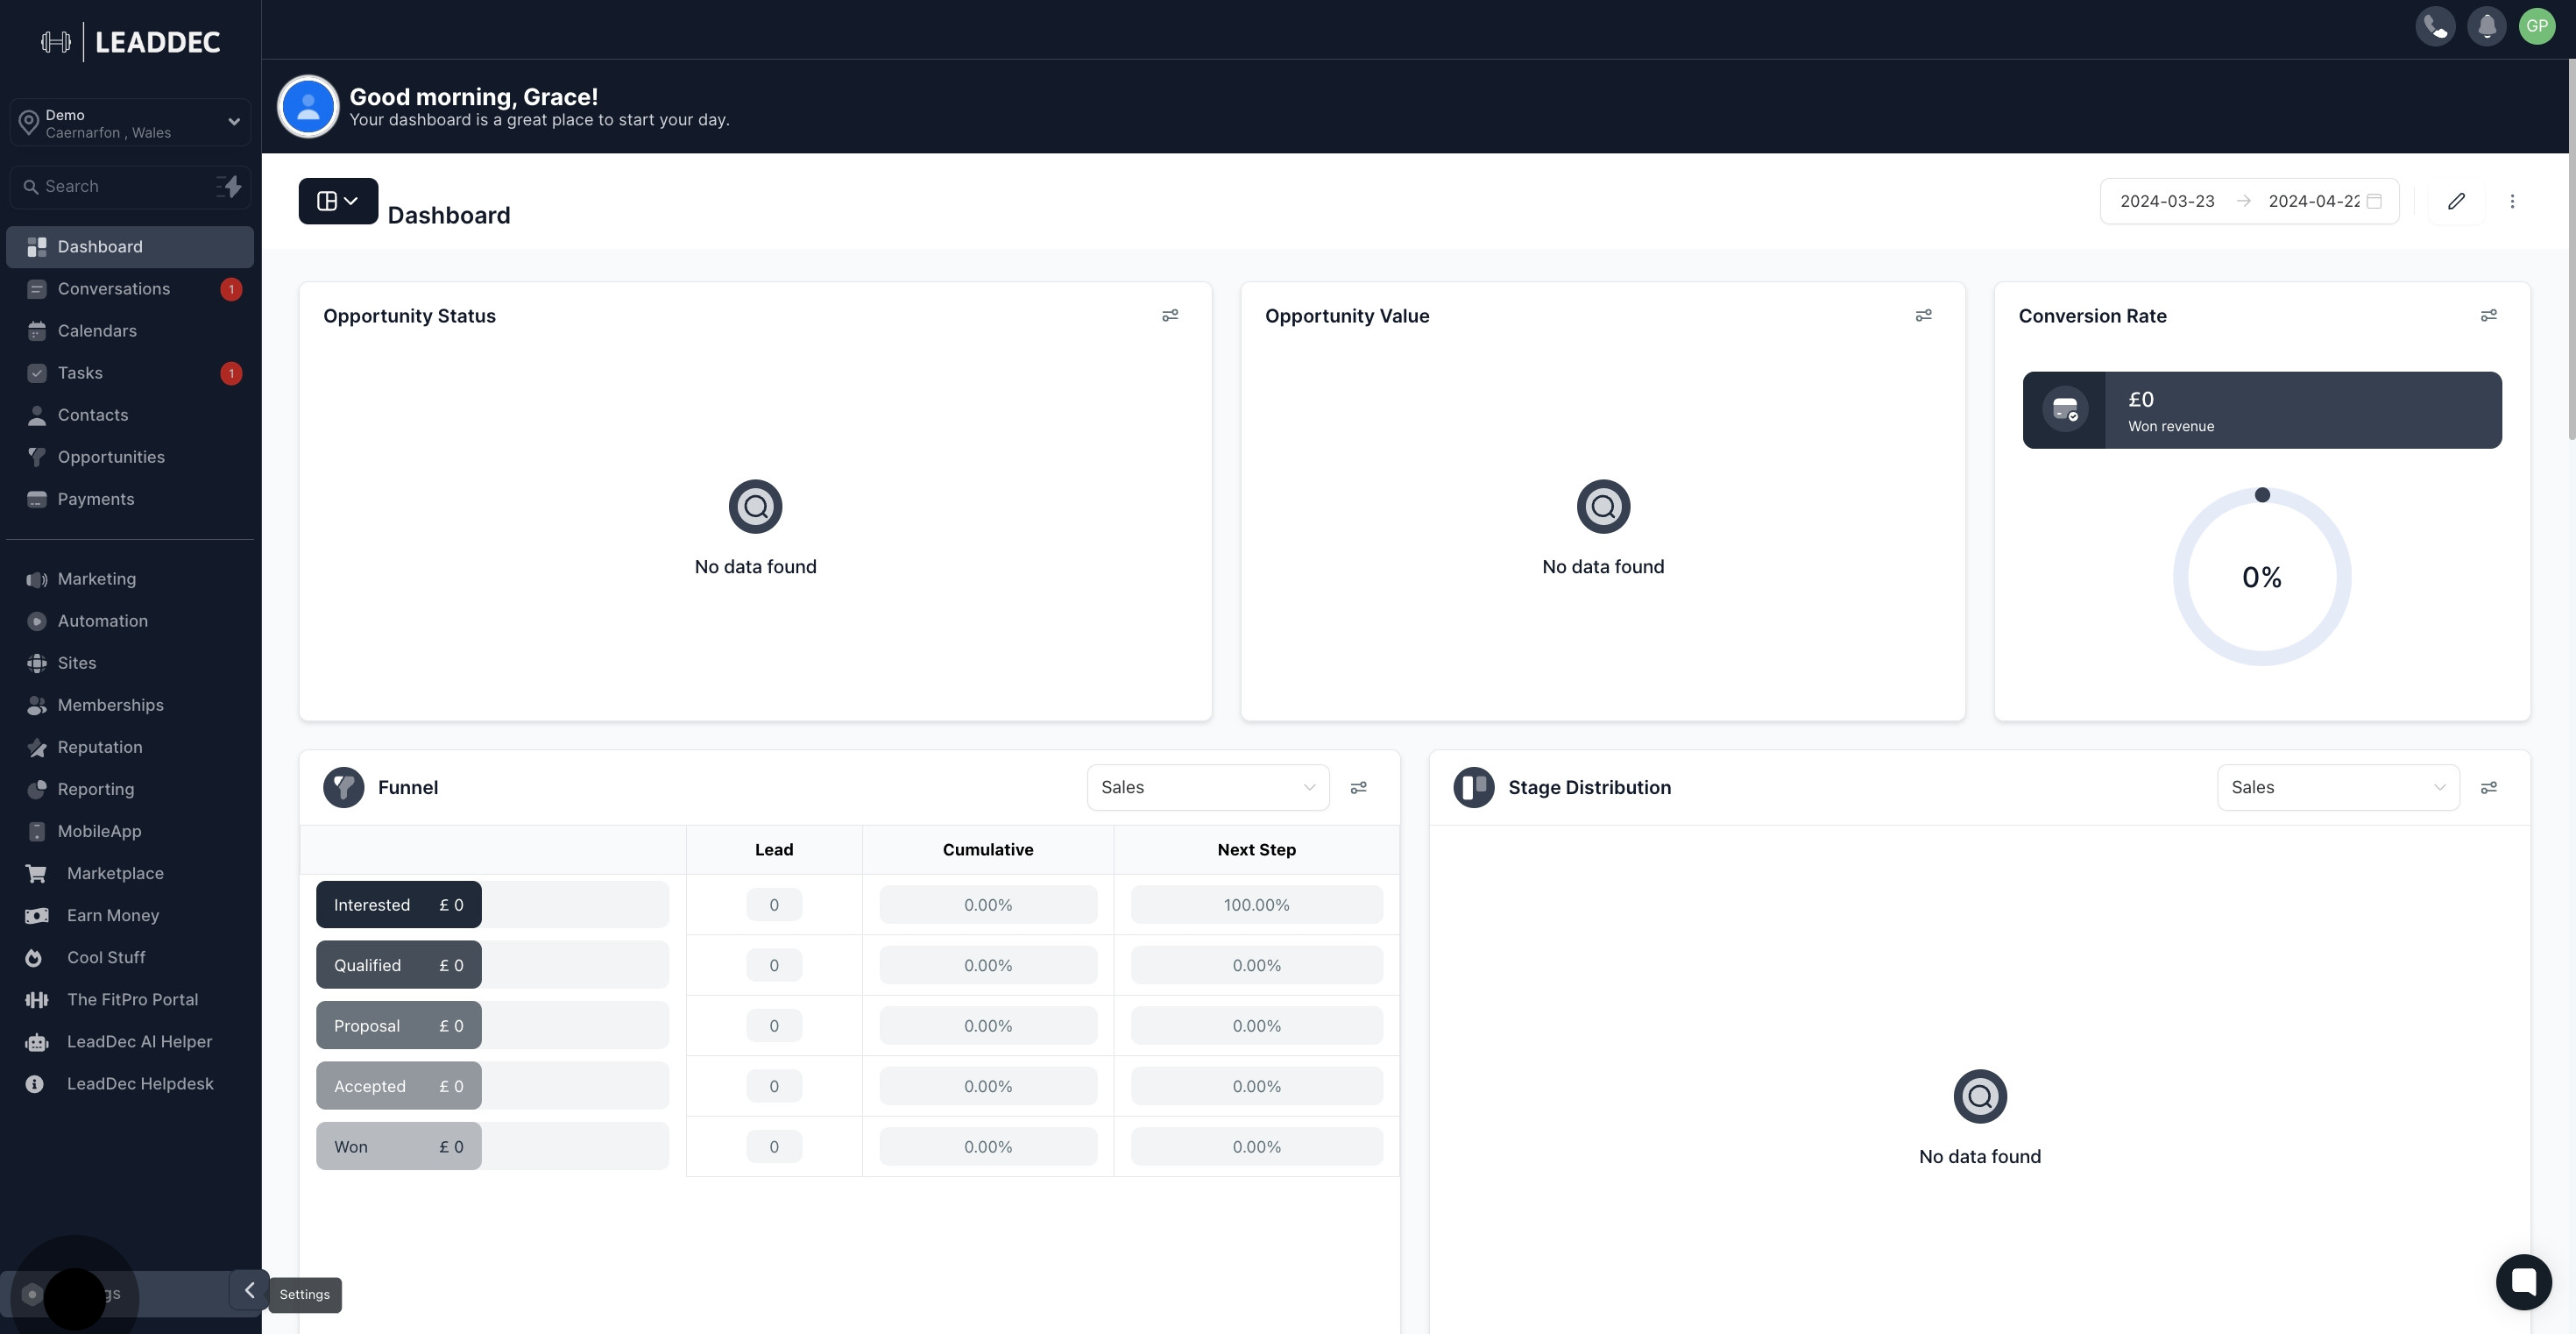Open the Funnel Sales pipeline dropdown
Image resolution: width=2576 pixels, height=1334 pixels.
click(1208, 787)
